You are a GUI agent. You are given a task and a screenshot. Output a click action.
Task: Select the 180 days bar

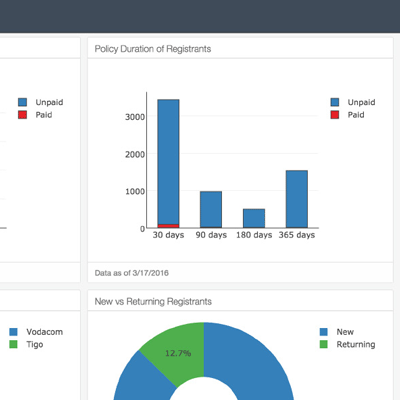pyautogui.click(x=254, y=218)
